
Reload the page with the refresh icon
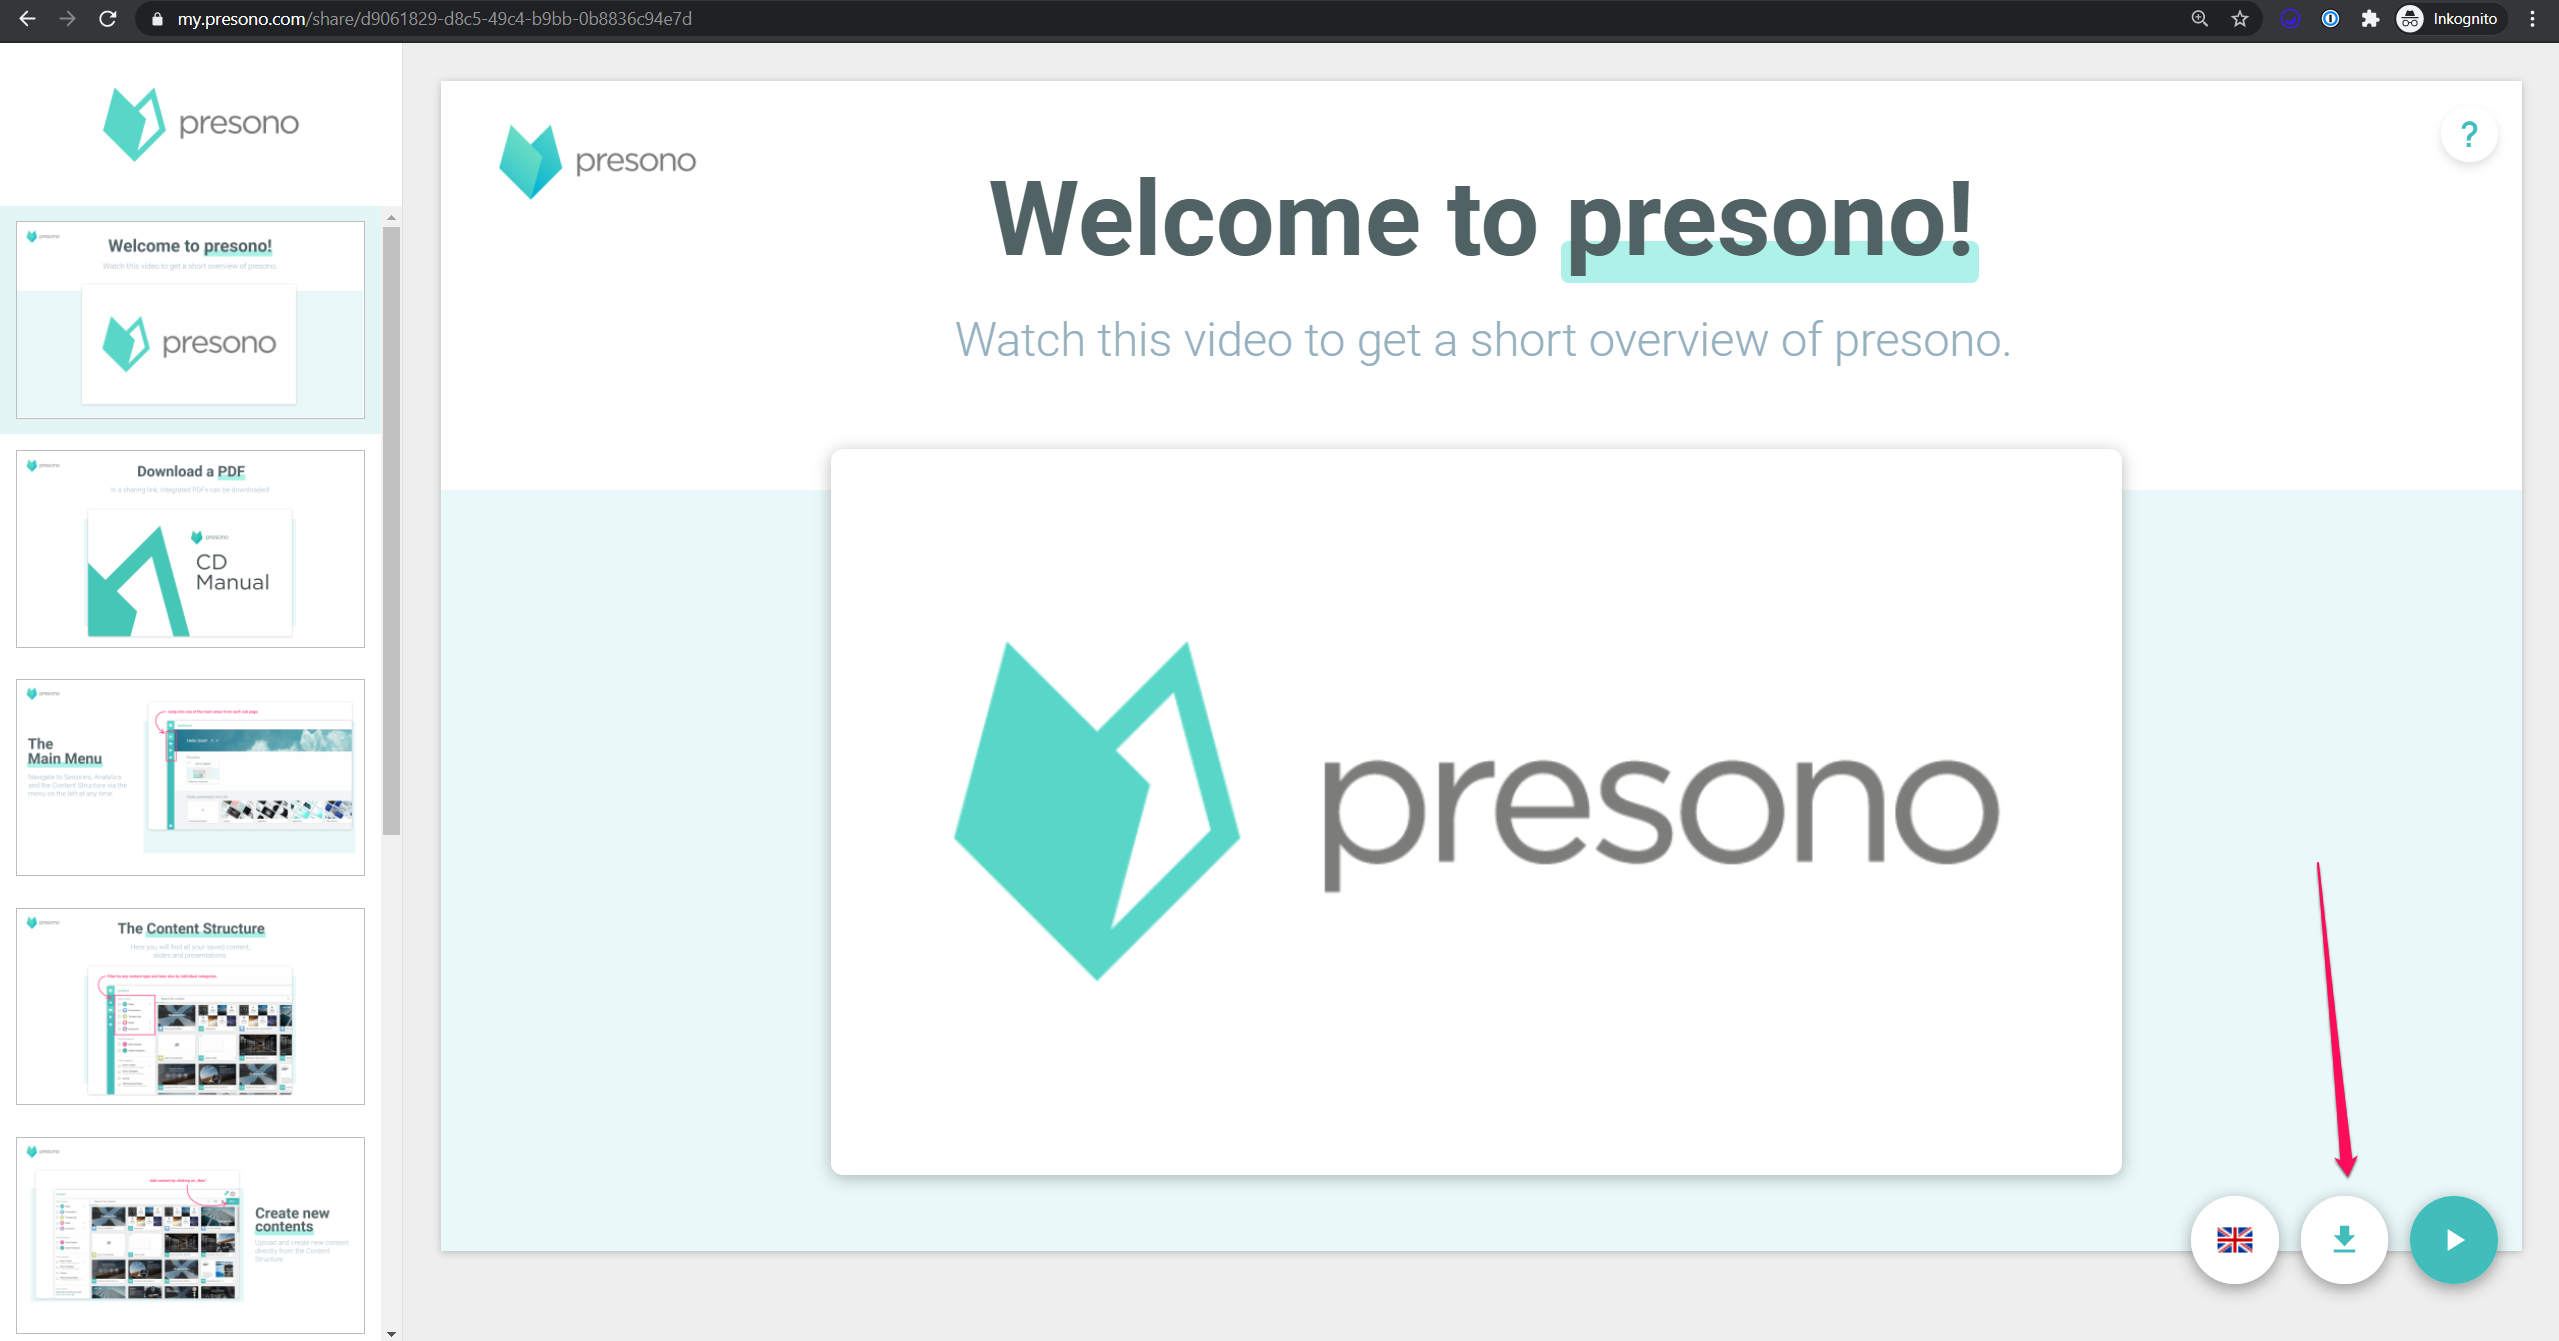108,19
